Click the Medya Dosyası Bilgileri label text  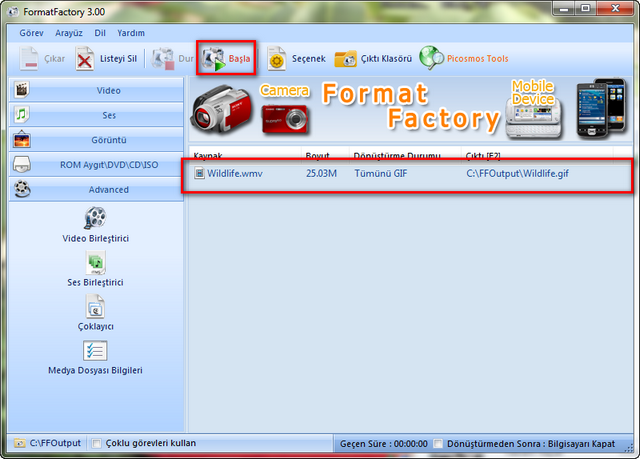(x=96, y=370)
